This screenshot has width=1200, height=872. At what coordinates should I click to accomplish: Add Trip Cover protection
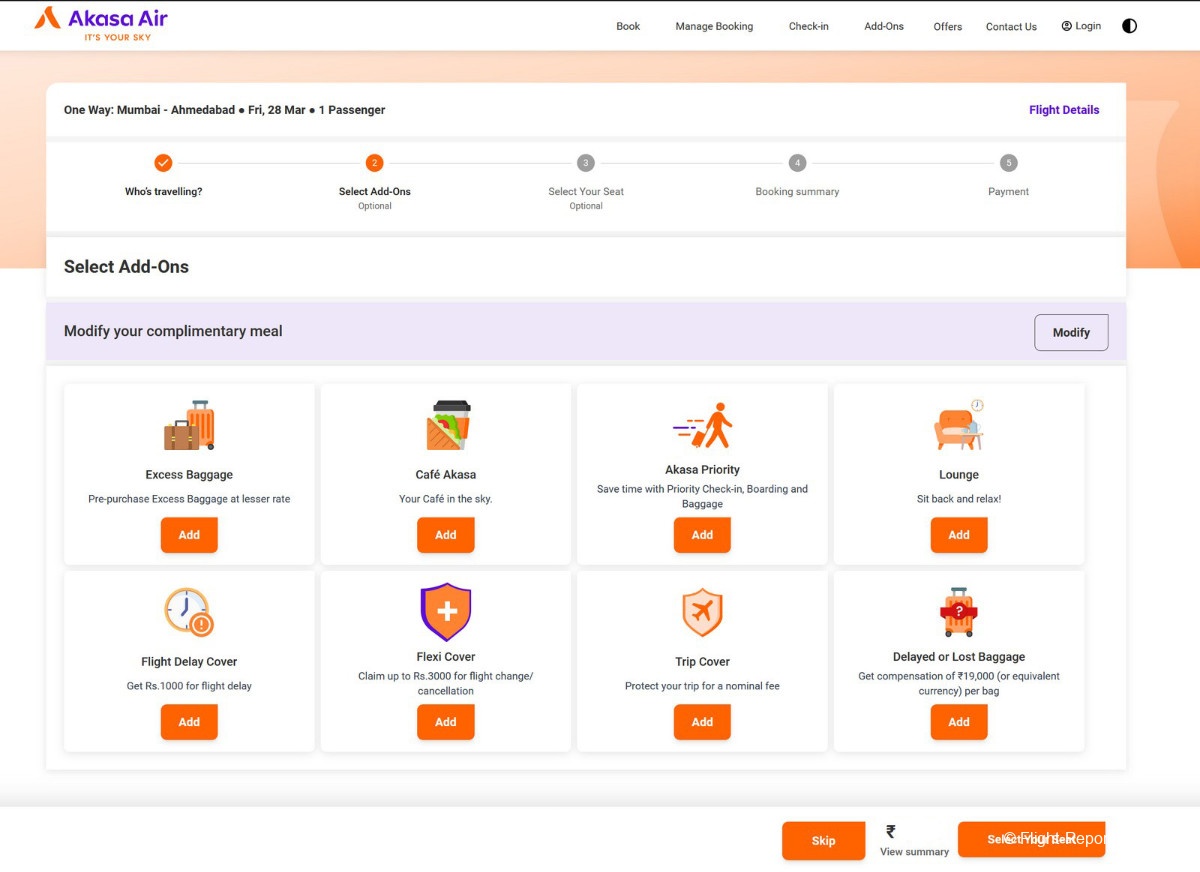click(x=702, y=722)
